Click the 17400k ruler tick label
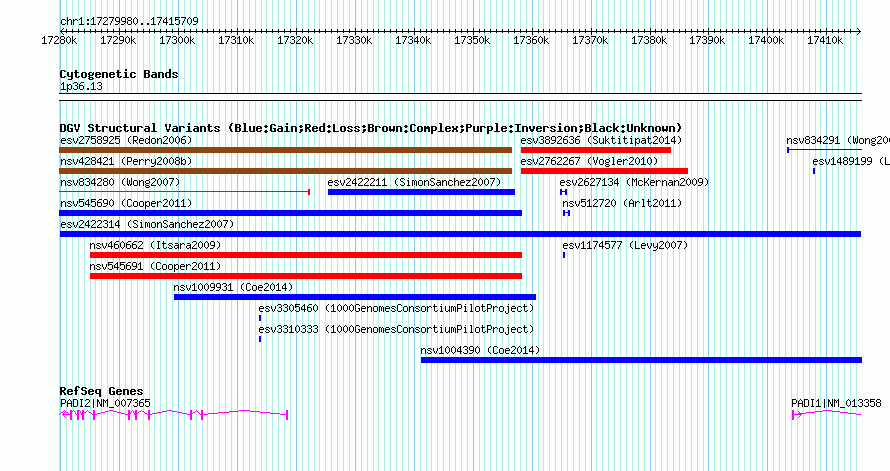The image size is (890, 471). click(766, 41)
